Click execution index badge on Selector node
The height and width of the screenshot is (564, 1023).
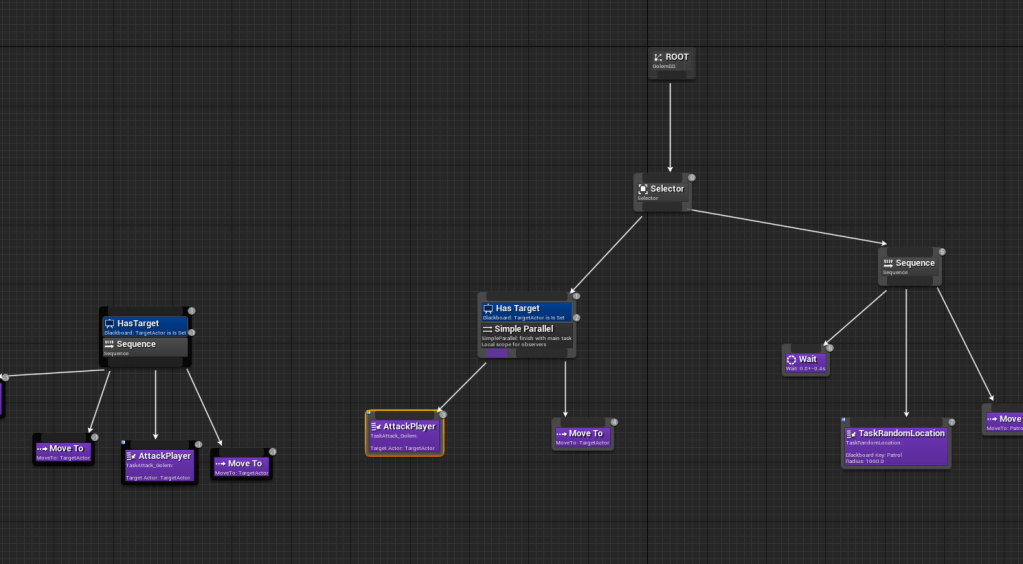tap(691, 178)
